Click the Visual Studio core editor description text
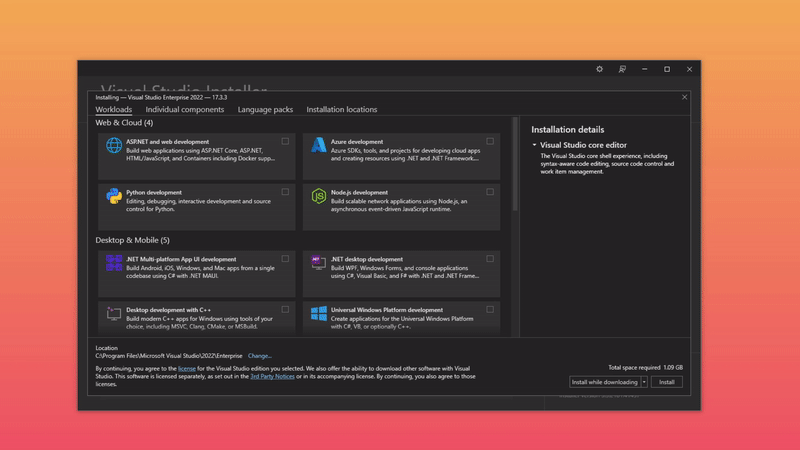The height and width of the screenshot is (450, 800). click(607, 164)
